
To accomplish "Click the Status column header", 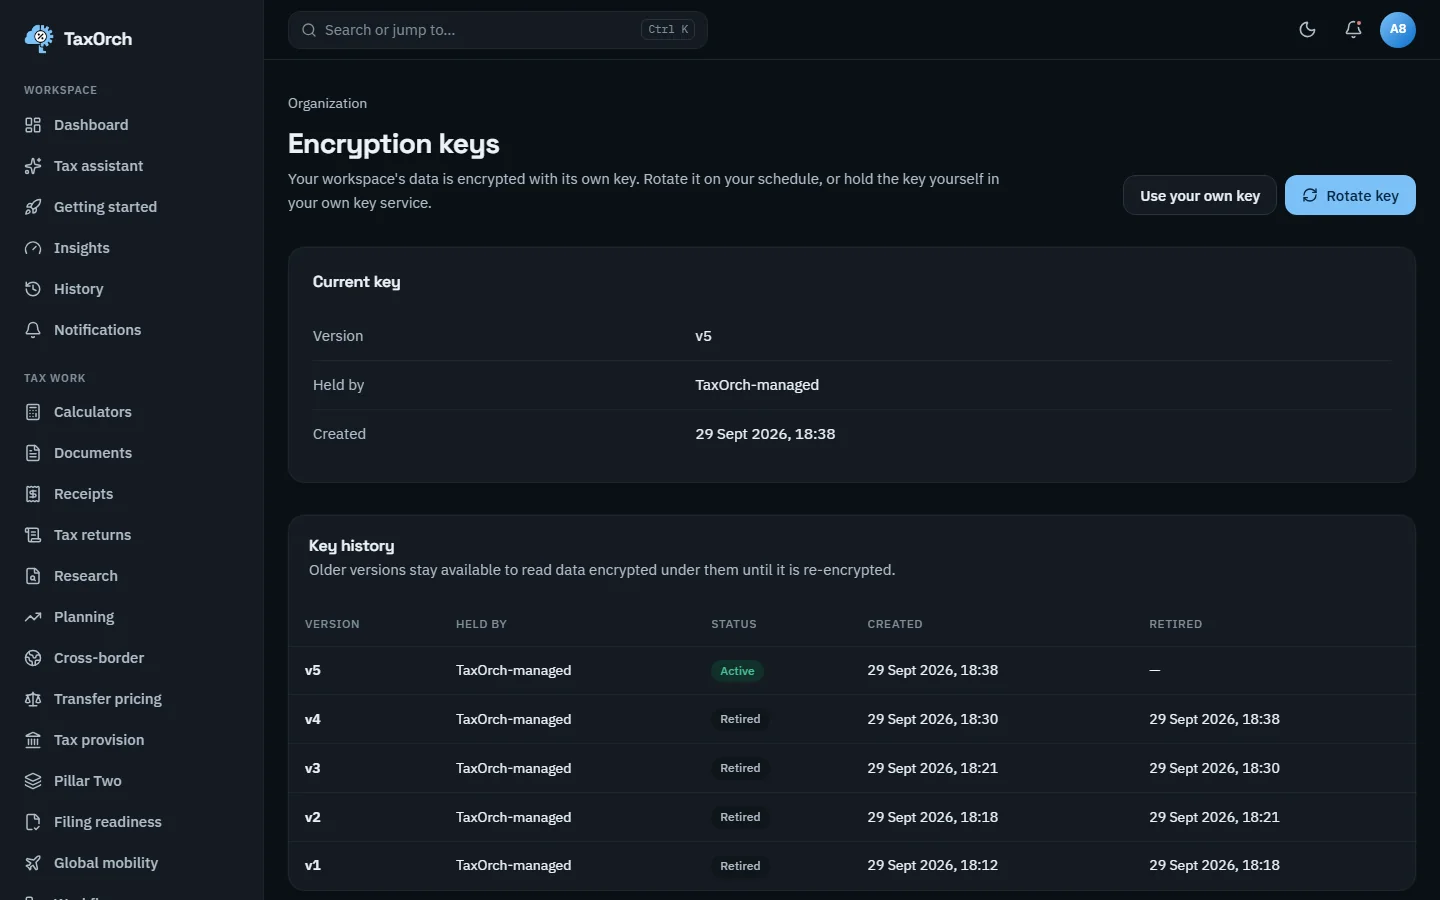I will pos(734,624).
